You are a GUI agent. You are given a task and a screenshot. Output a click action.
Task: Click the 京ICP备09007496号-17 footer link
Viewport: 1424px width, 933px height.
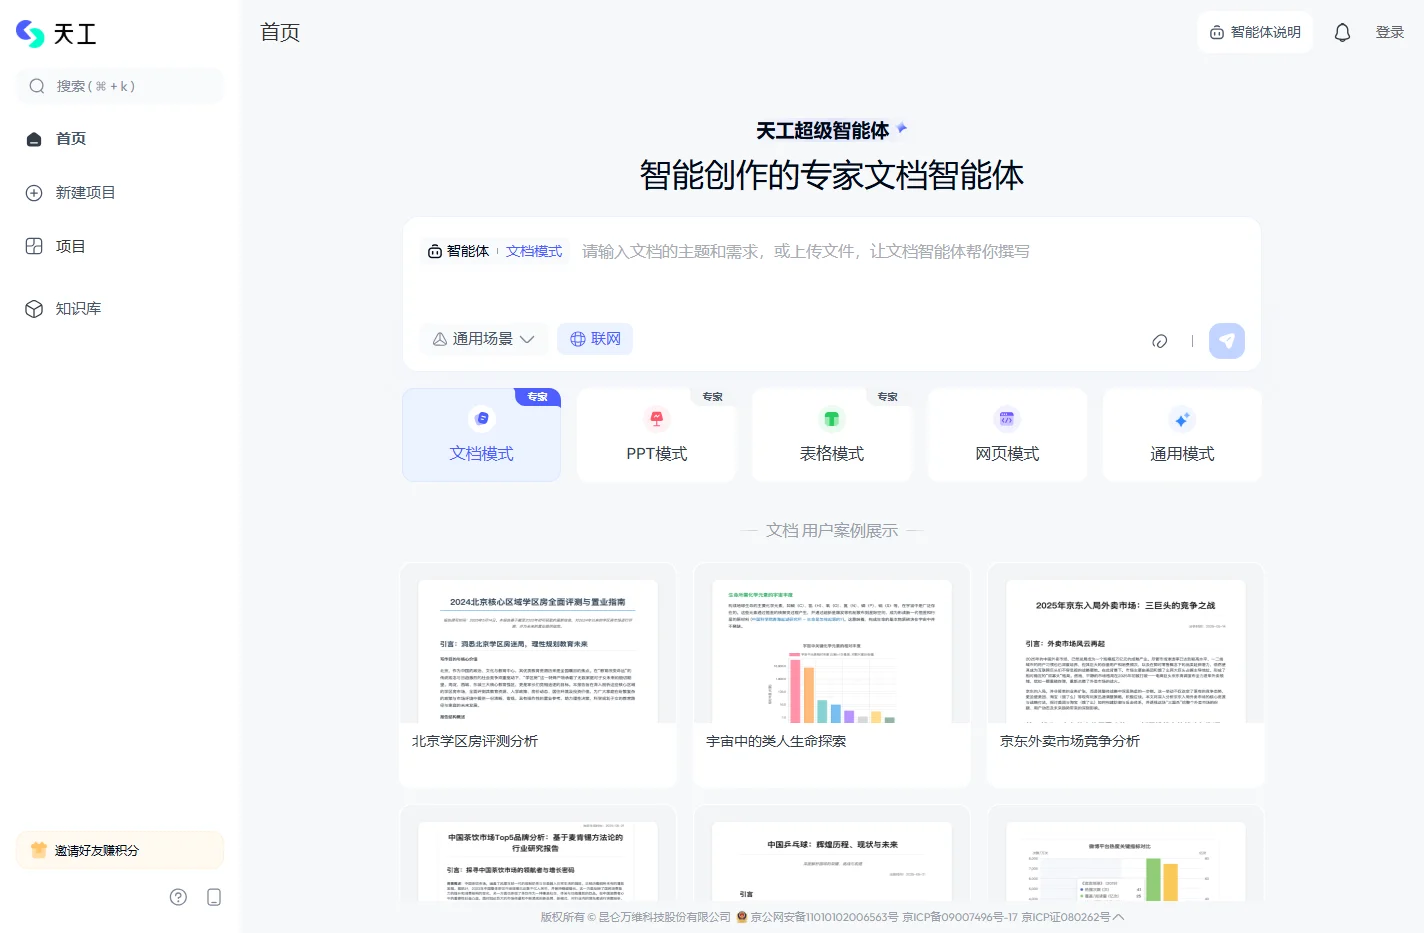click(x=960, y=917)
